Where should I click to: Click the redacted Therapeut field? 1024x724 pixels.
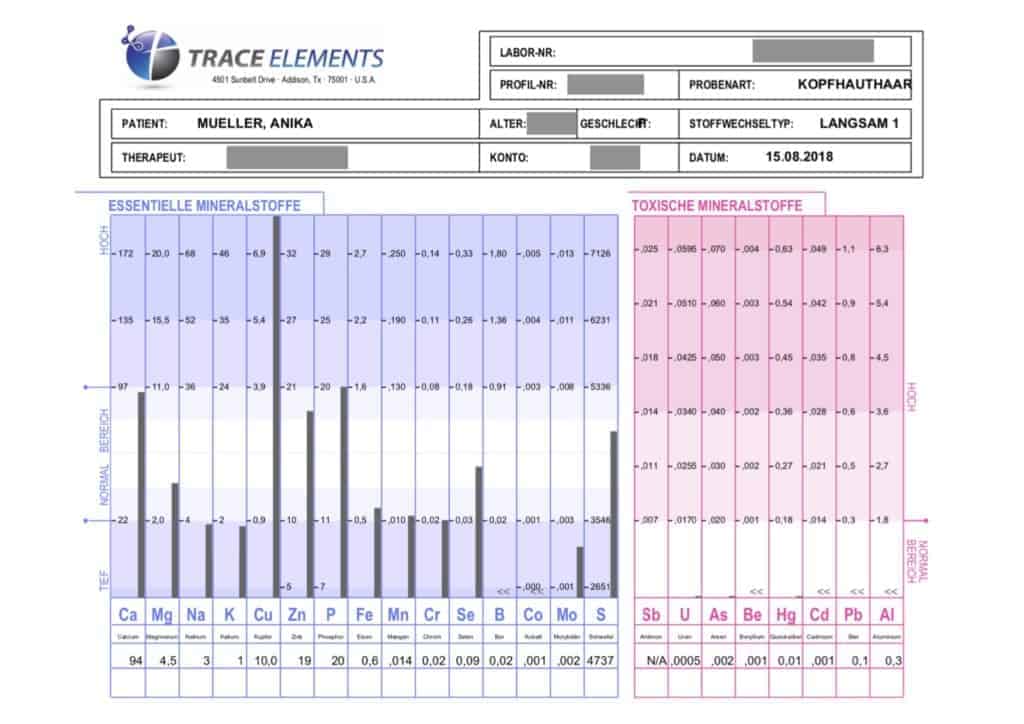coord(287,158)
